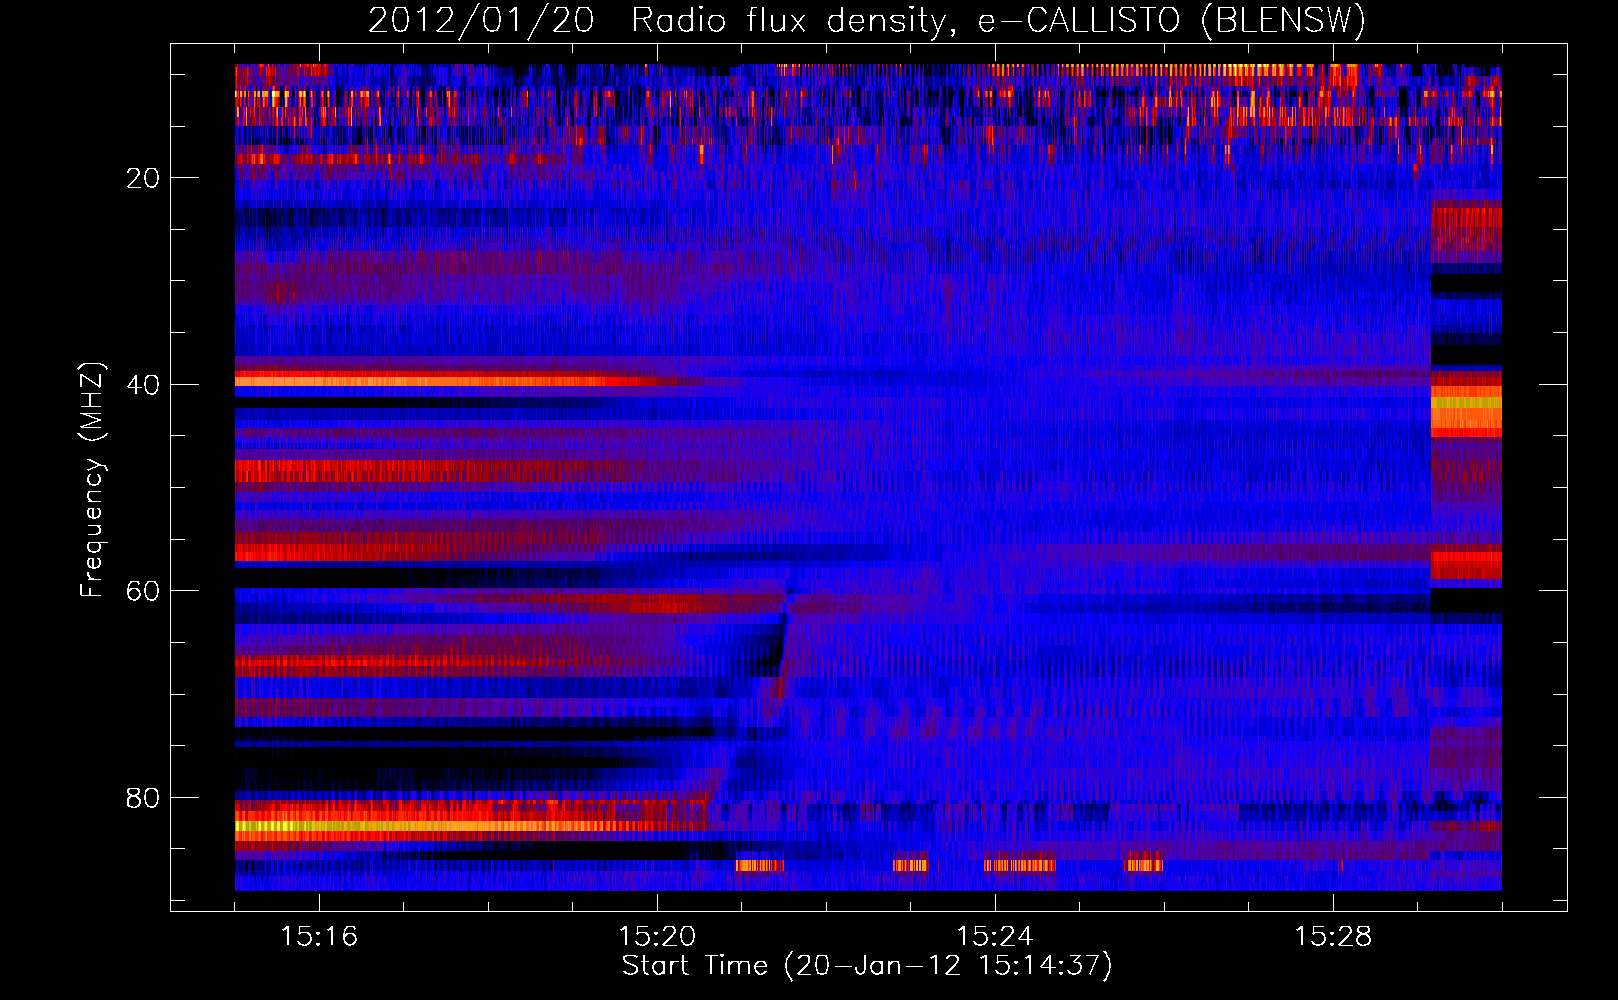The height and width of the screenshot is (1000, 1618).
Task: Click the 15:20 time tick label
Action: (657, 936)
